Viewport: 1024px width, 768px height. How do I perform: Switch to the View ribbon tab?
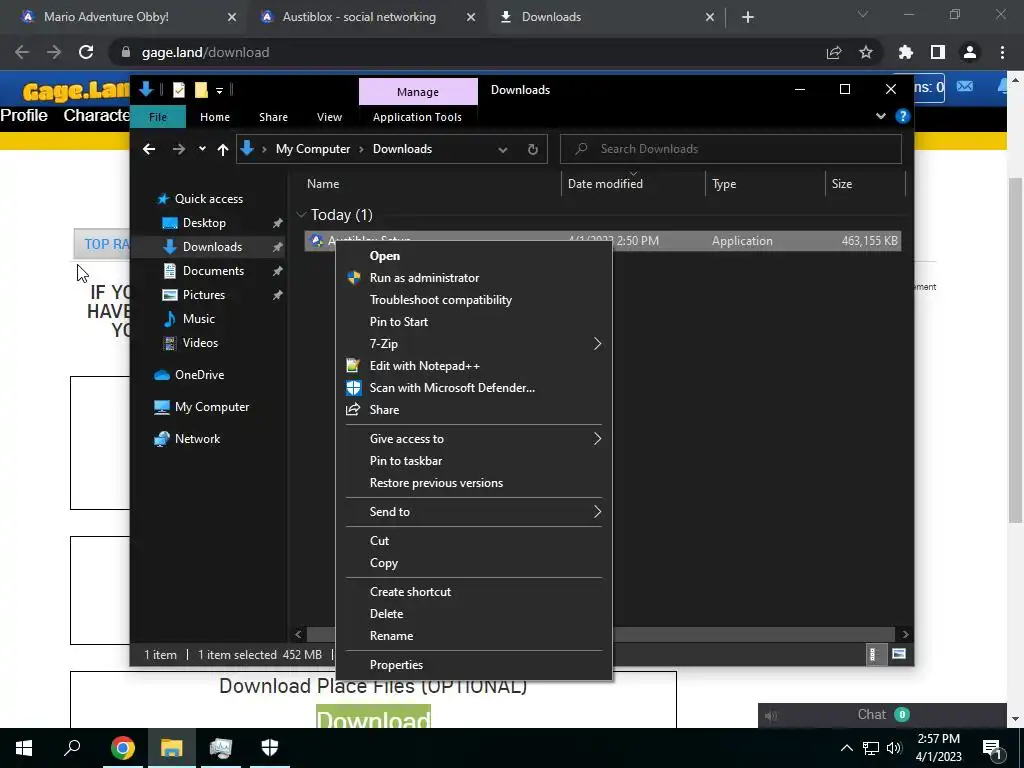pyautogui.click(x=329, y=117)
